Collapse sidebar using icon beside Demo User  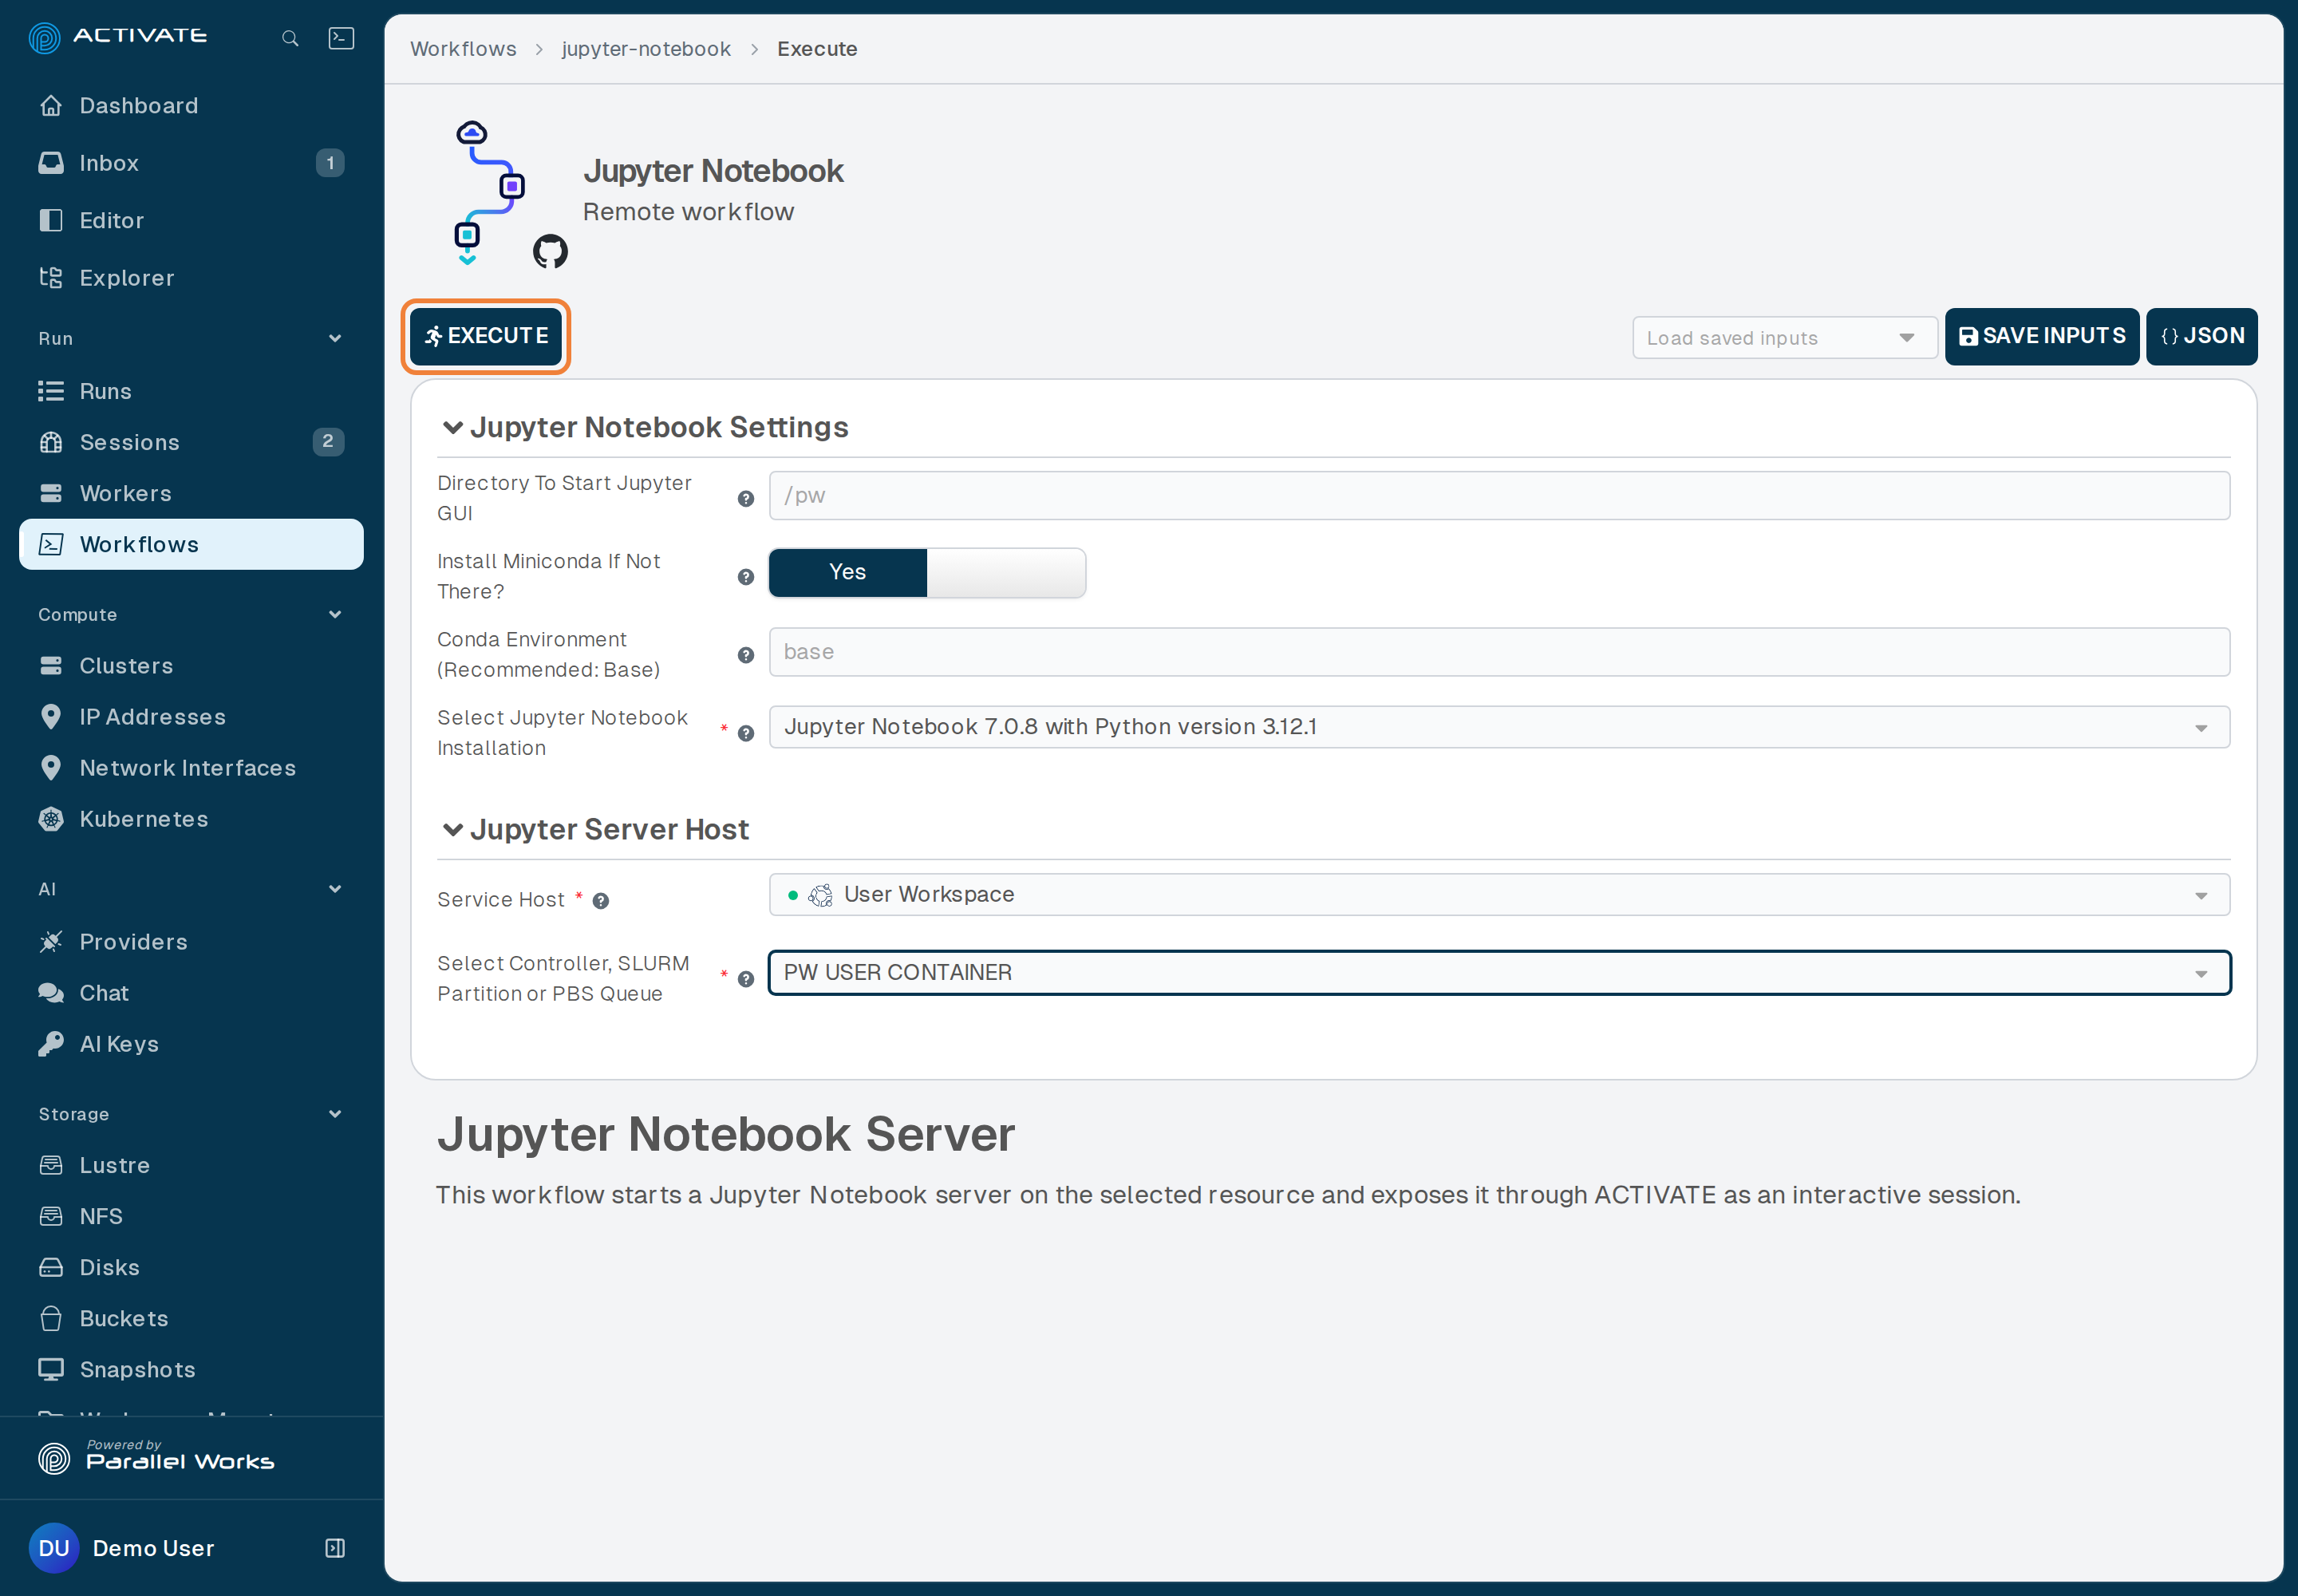[335, 1547]
